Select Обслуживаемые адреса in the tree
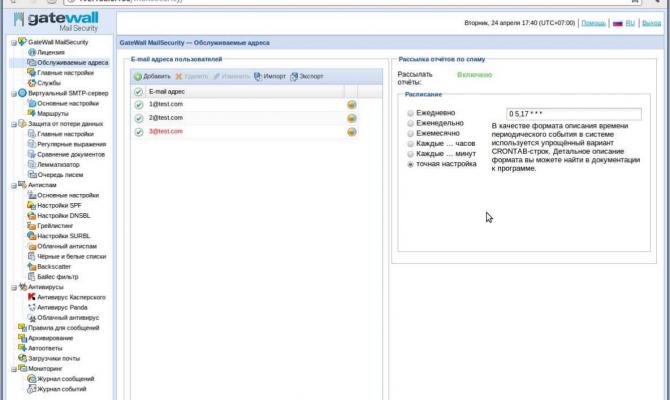This screenshot has width=670, height=400. (73, 62)
